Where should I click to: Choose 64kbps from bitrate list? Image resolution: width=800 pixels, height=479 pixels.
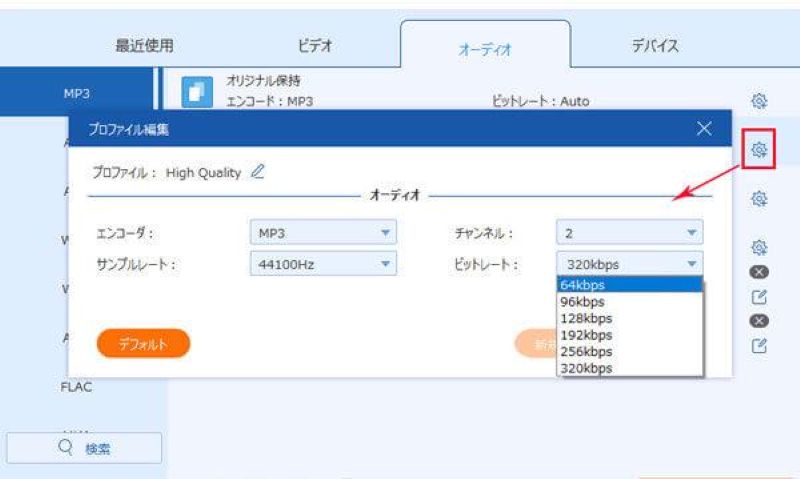point(630,285)
